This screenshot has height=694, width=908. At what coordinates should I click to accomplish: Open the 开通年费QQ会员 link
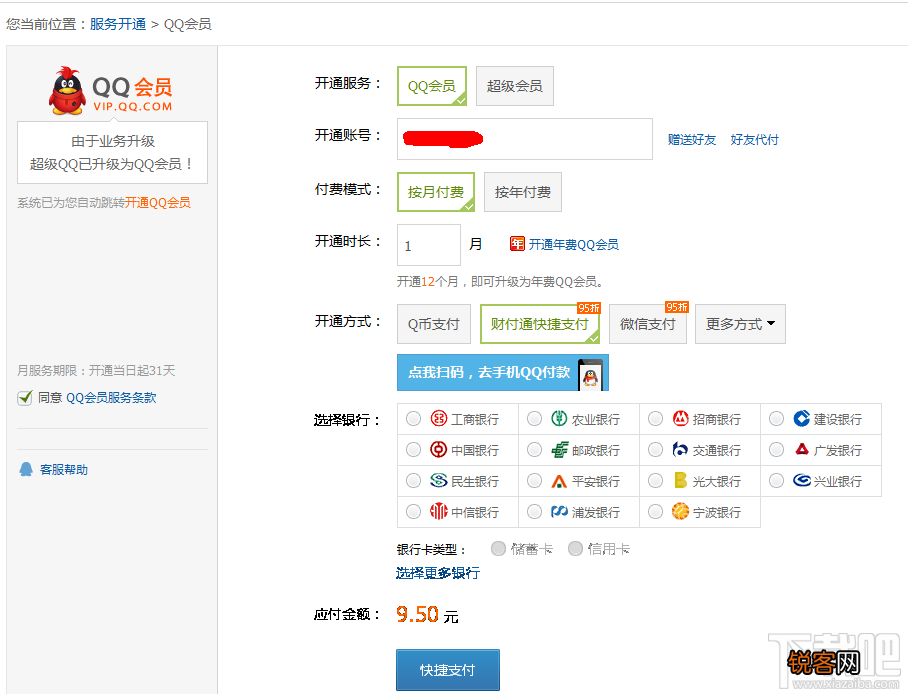click(x=573, y=244)
